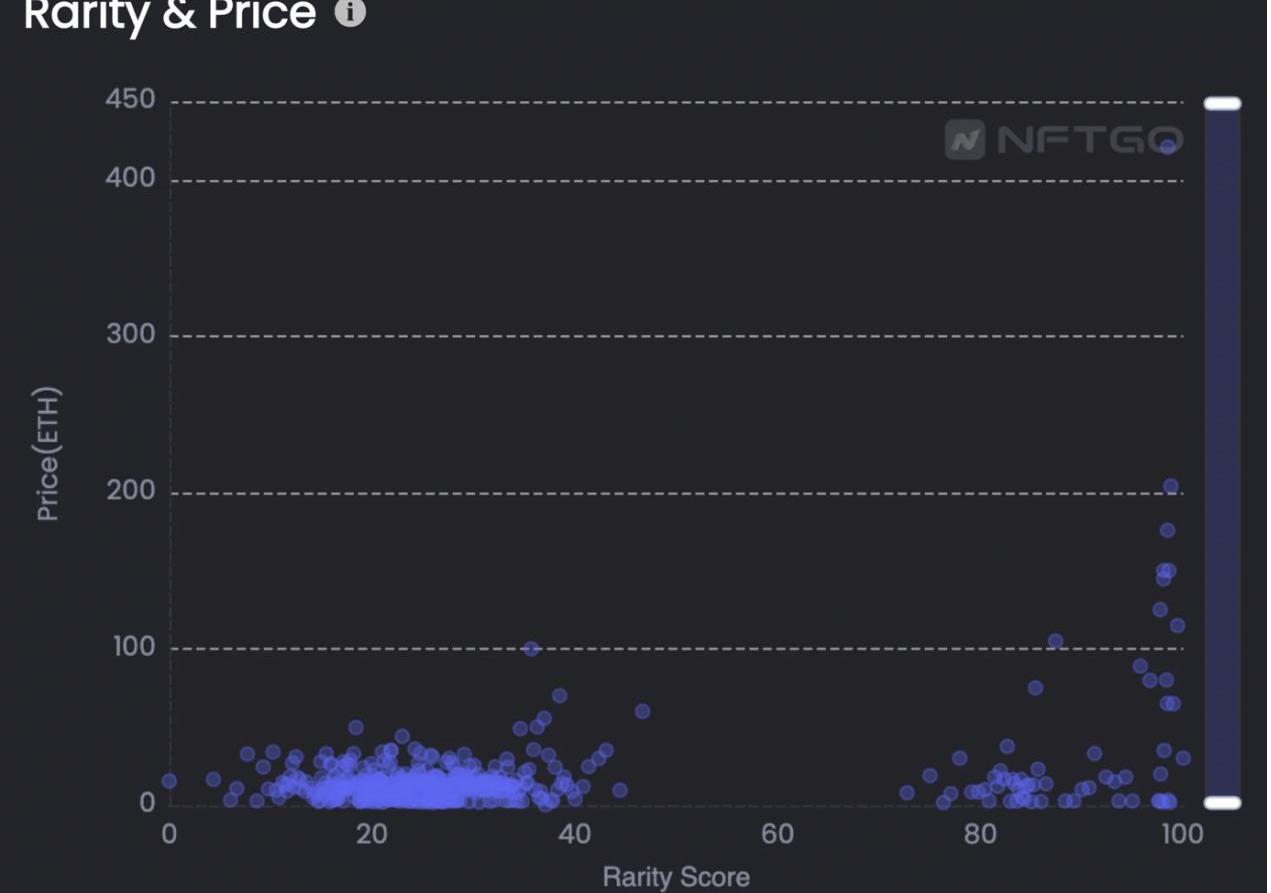This screenshot has height=893, width=1271.
Task: Select the leftmost dot of the right cluster near rarity 73
Action: coord(907,792)
